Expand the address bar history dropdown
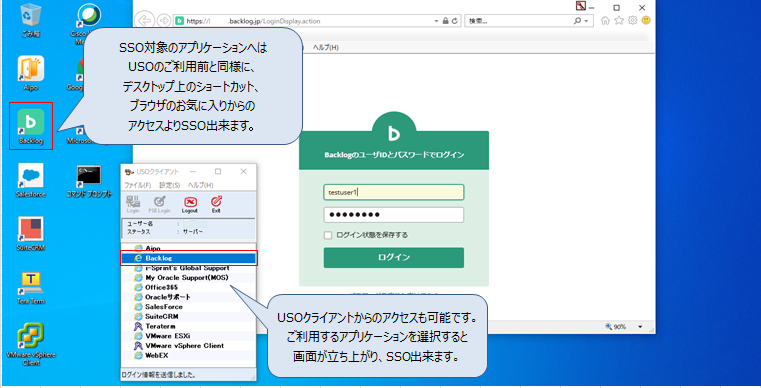The height and width of the screenshot is (388, 761). [436, 21]
